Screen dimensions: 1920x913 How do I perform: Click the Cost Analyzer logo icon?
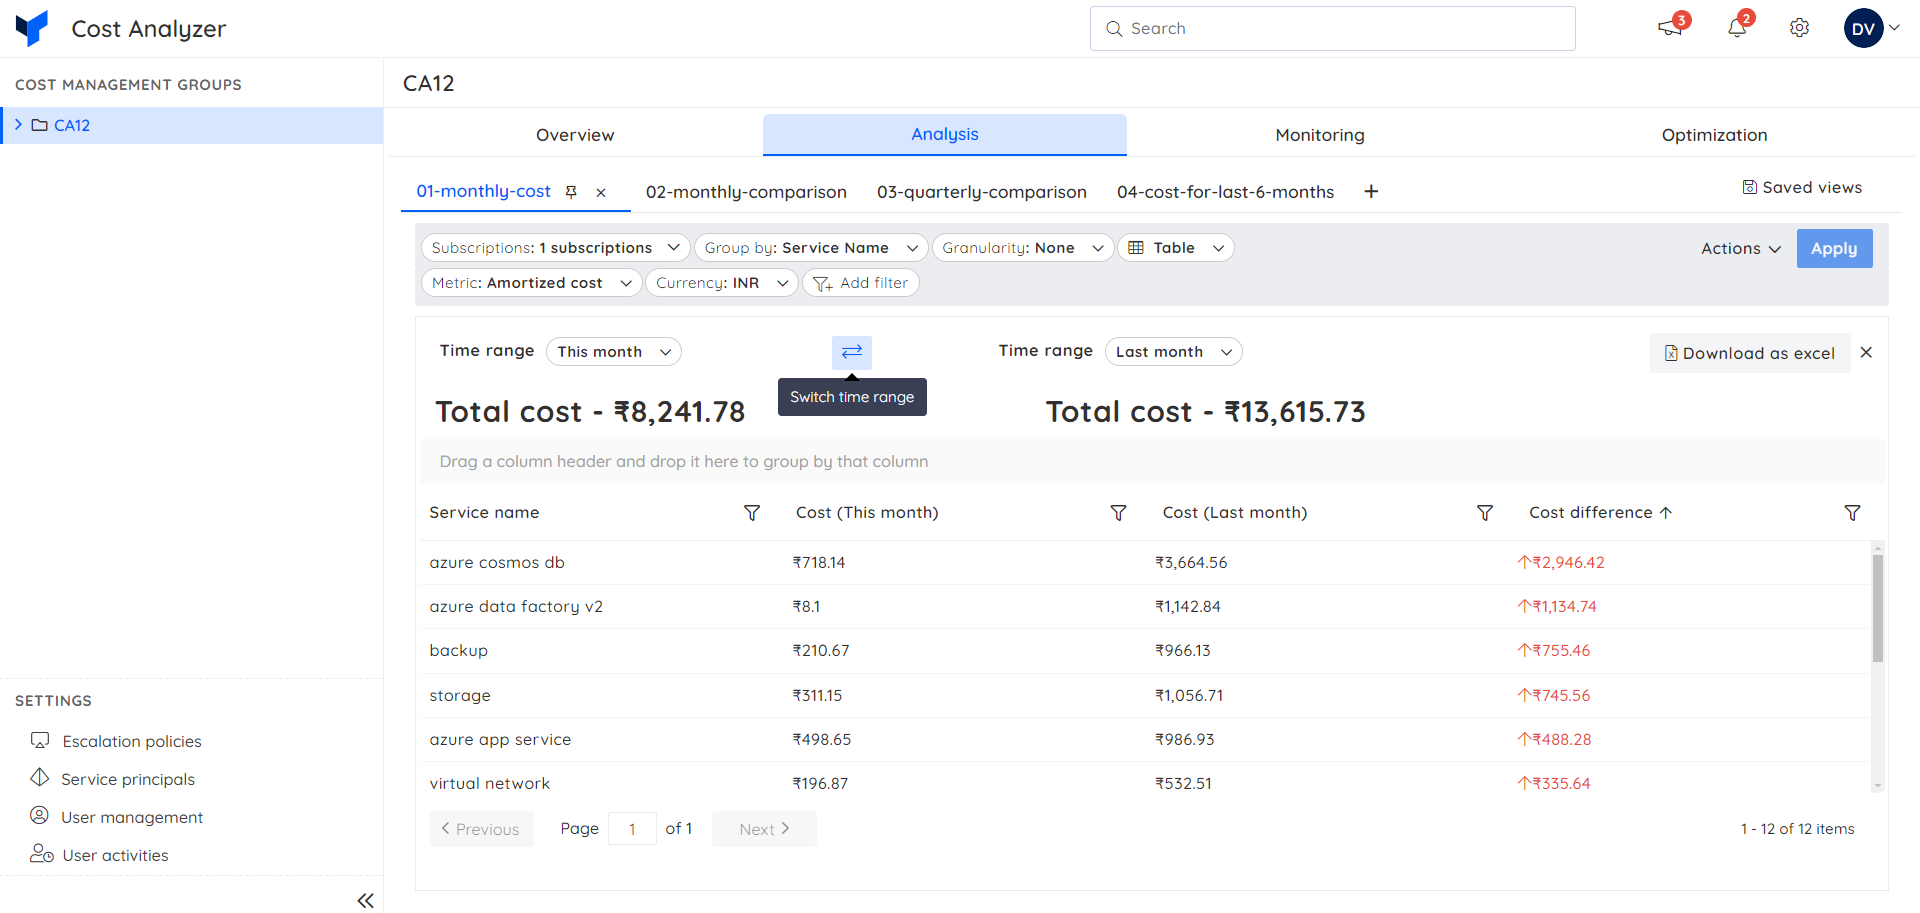tap(32, 28)
